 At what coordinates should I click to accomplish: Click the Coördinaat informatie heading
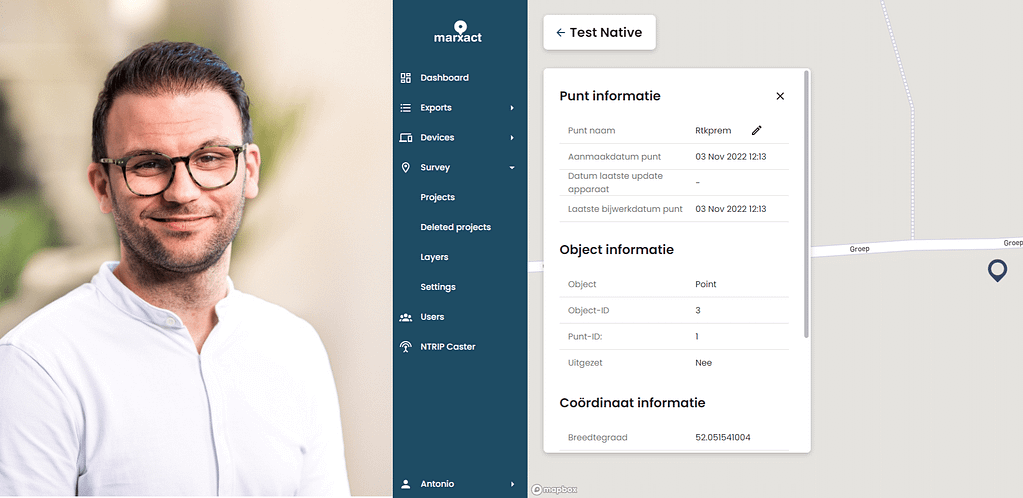coord(632,403)
